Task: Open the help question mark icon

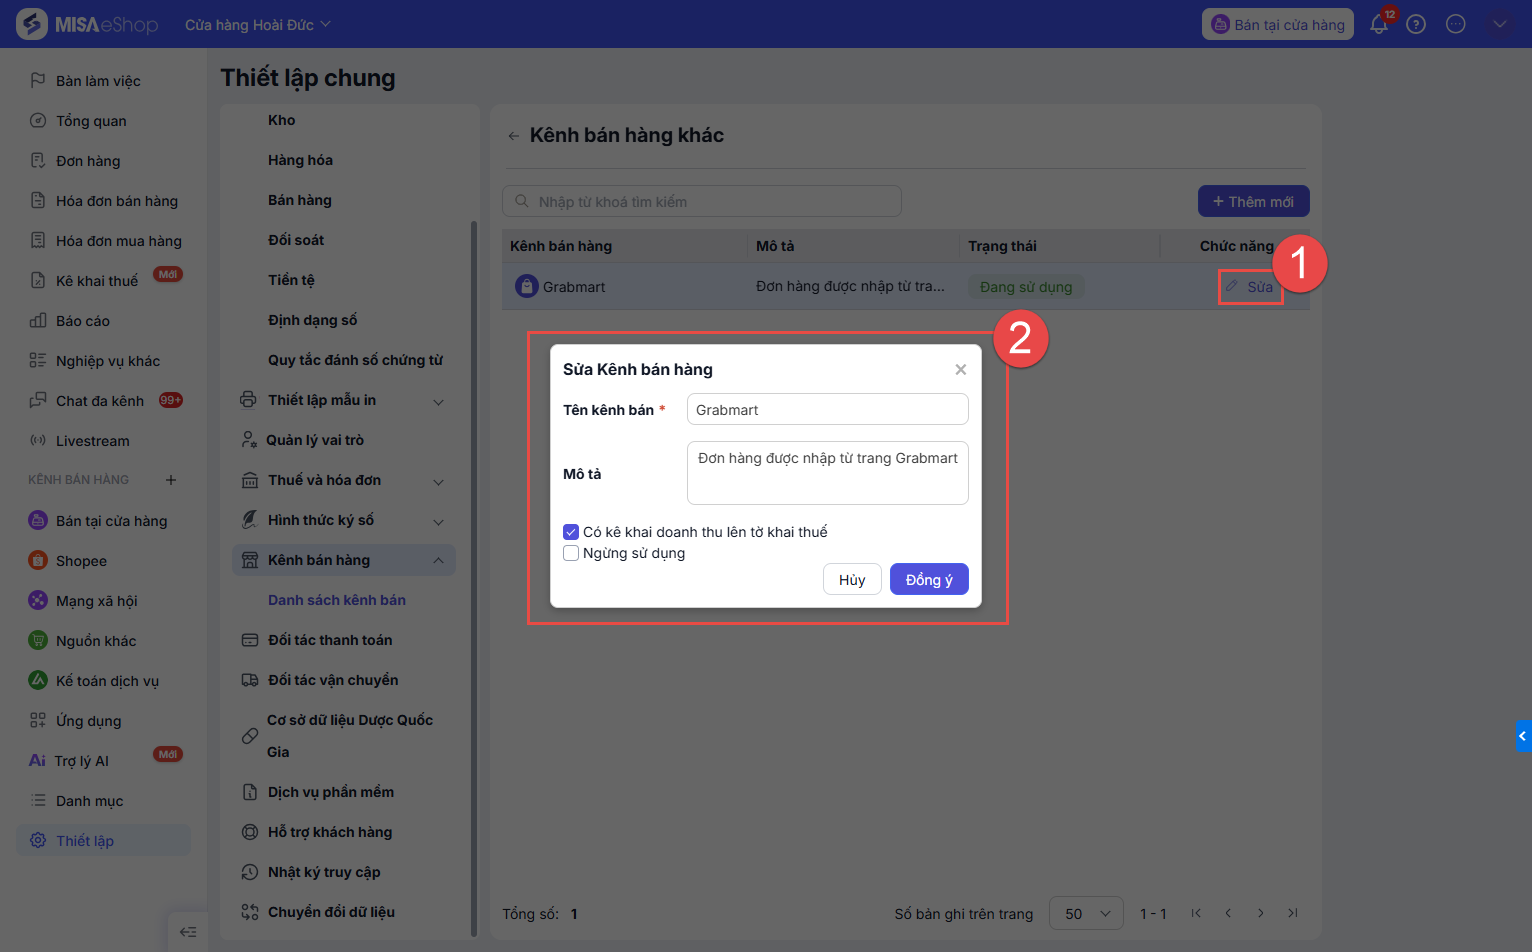Action: click(1416, 25)
